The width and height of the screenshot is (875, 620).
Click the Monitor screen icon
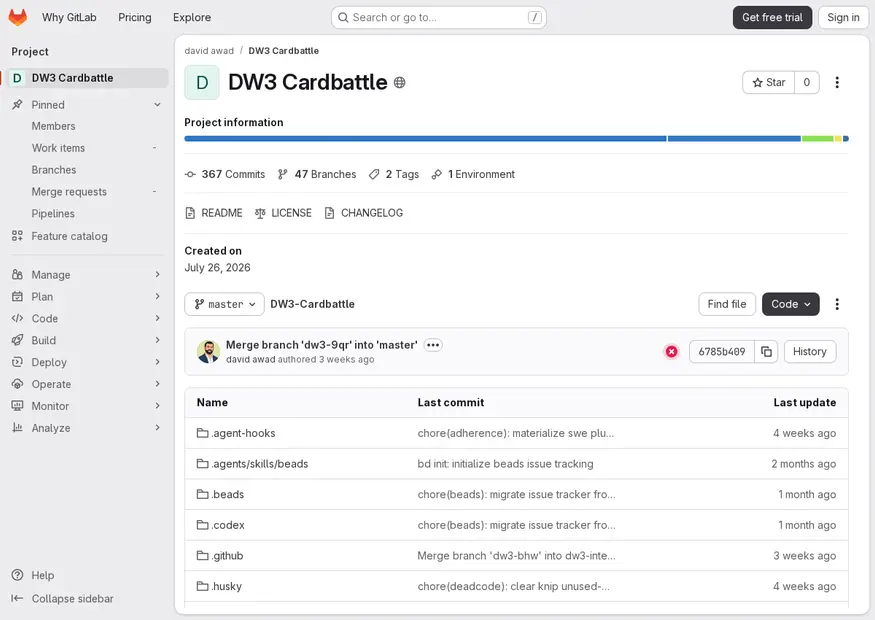(x=17, y=406)
